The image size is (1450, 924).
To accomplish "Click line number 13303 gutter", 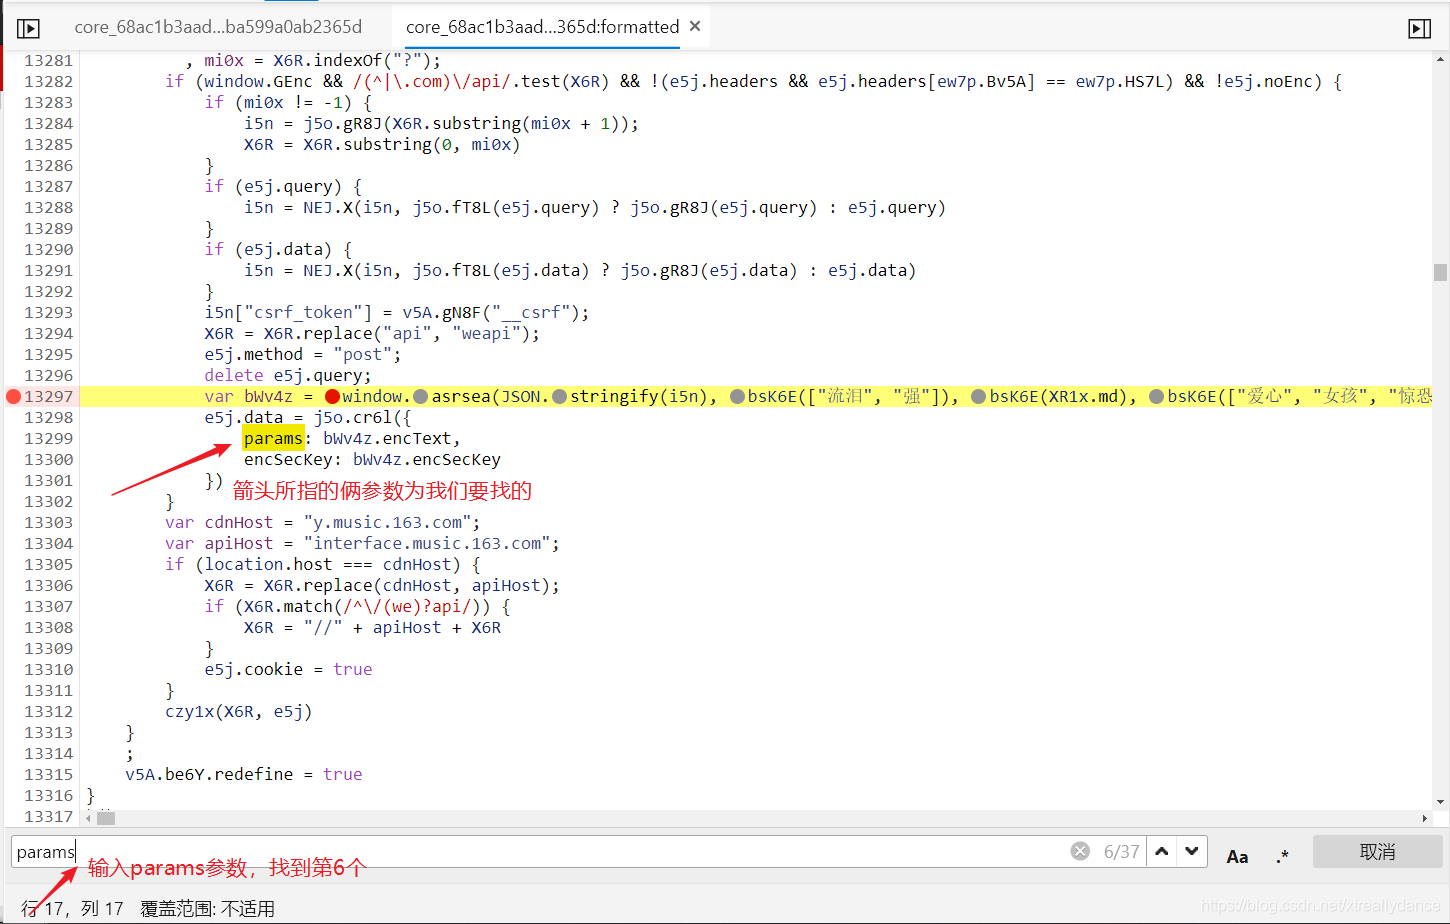I will coord(48,523).
